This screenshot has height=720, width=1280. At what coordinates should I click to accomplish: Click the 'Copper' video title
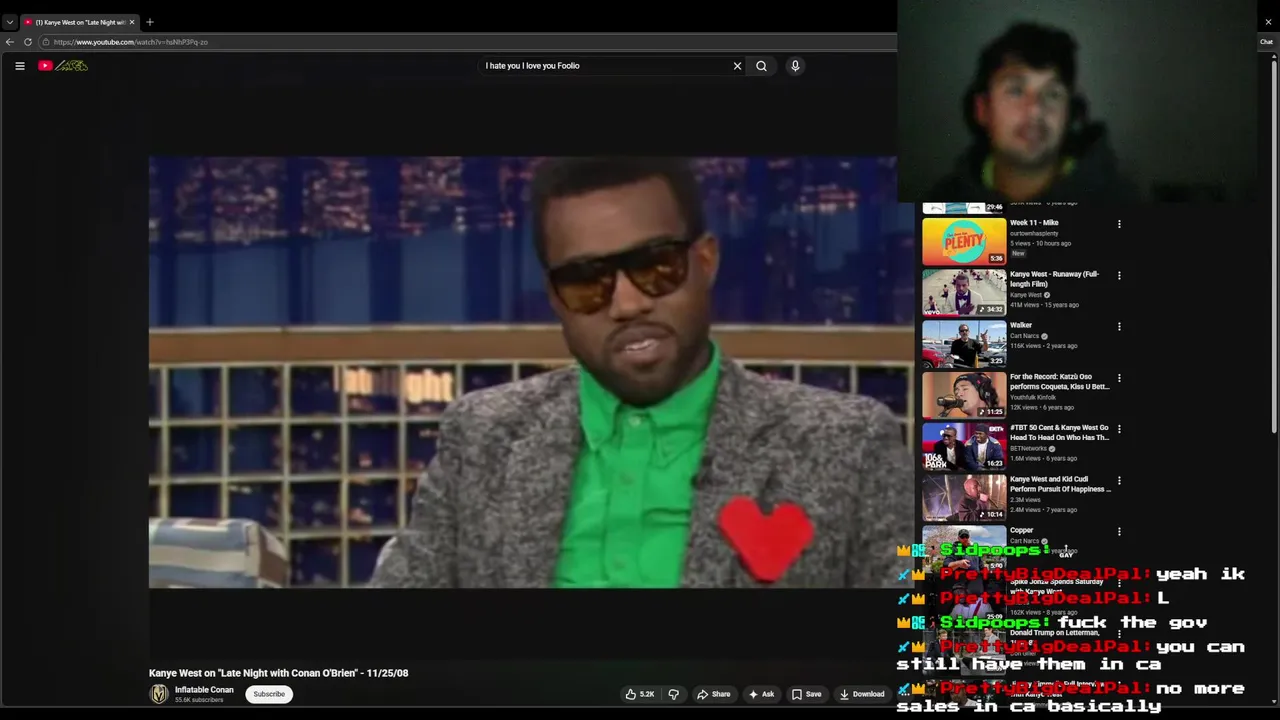tap(1021, 530)
